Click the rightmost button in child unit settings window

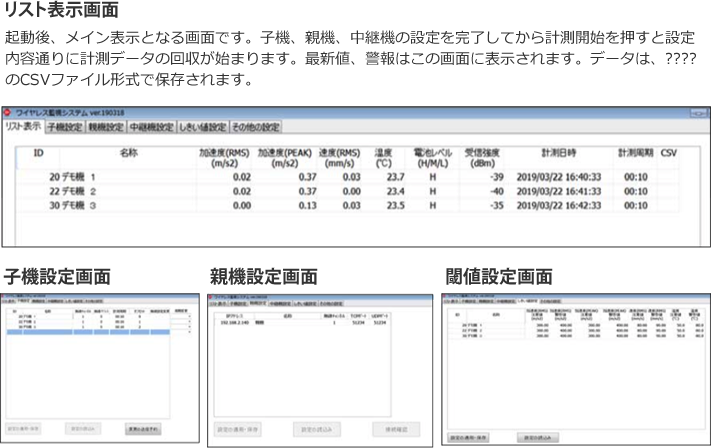pyautogui.click(x=143, y=429)
